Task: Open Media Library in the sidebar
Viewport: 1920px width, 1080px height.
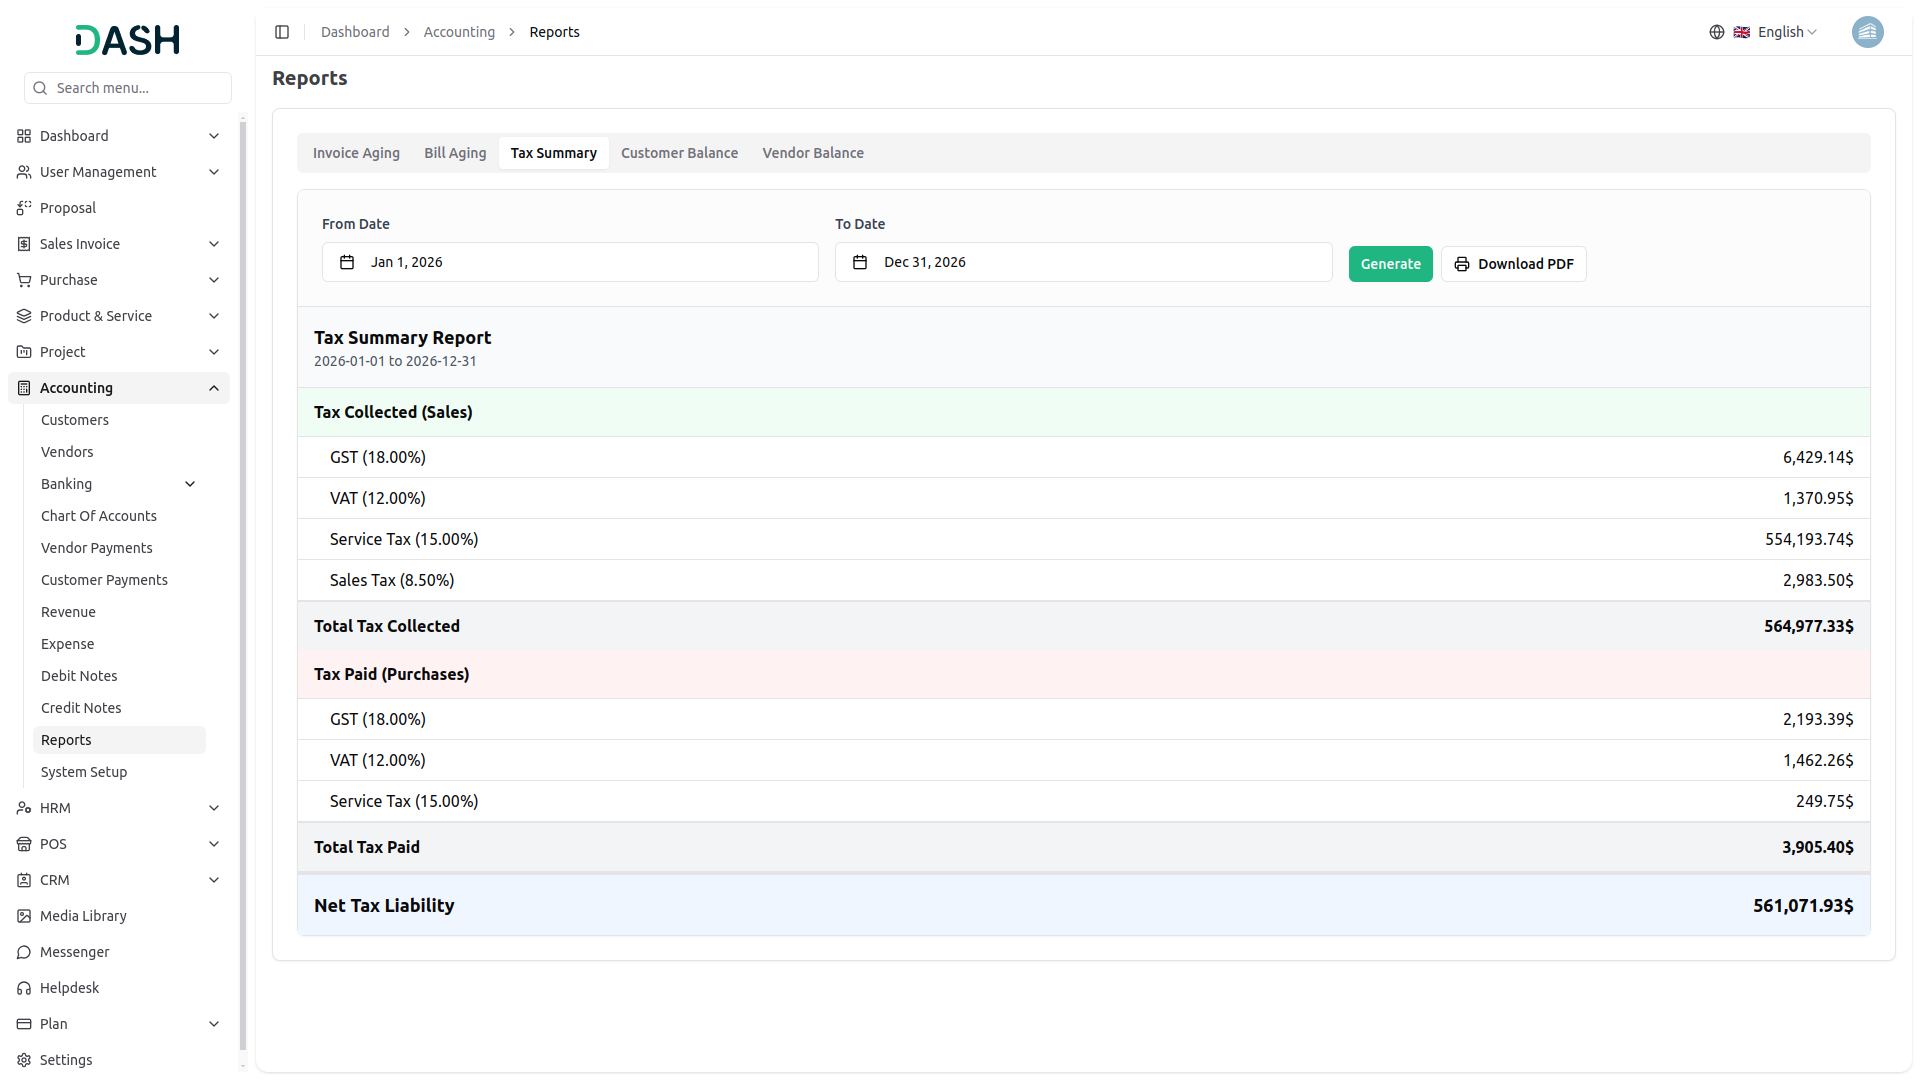Action: pos(83,916)
